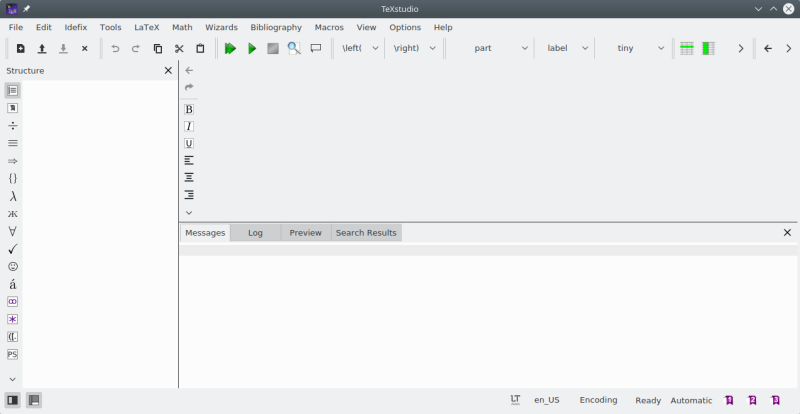Open the Bibliography menu
Image resolution: width=800 pixels, height=414 pixels.
(276, 28)
